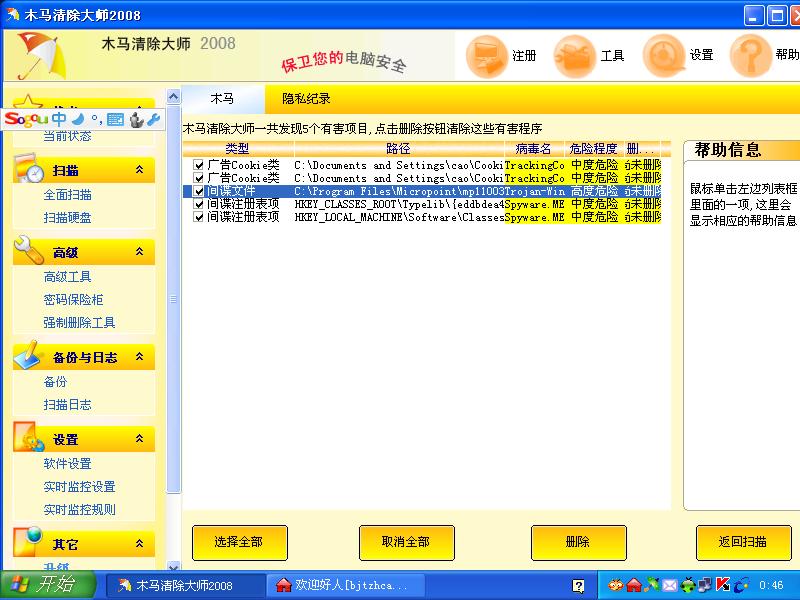Screen dimensions: 800x600
Task: Open the 全面扫描 link in the sidebar
Action: (67, 195)
